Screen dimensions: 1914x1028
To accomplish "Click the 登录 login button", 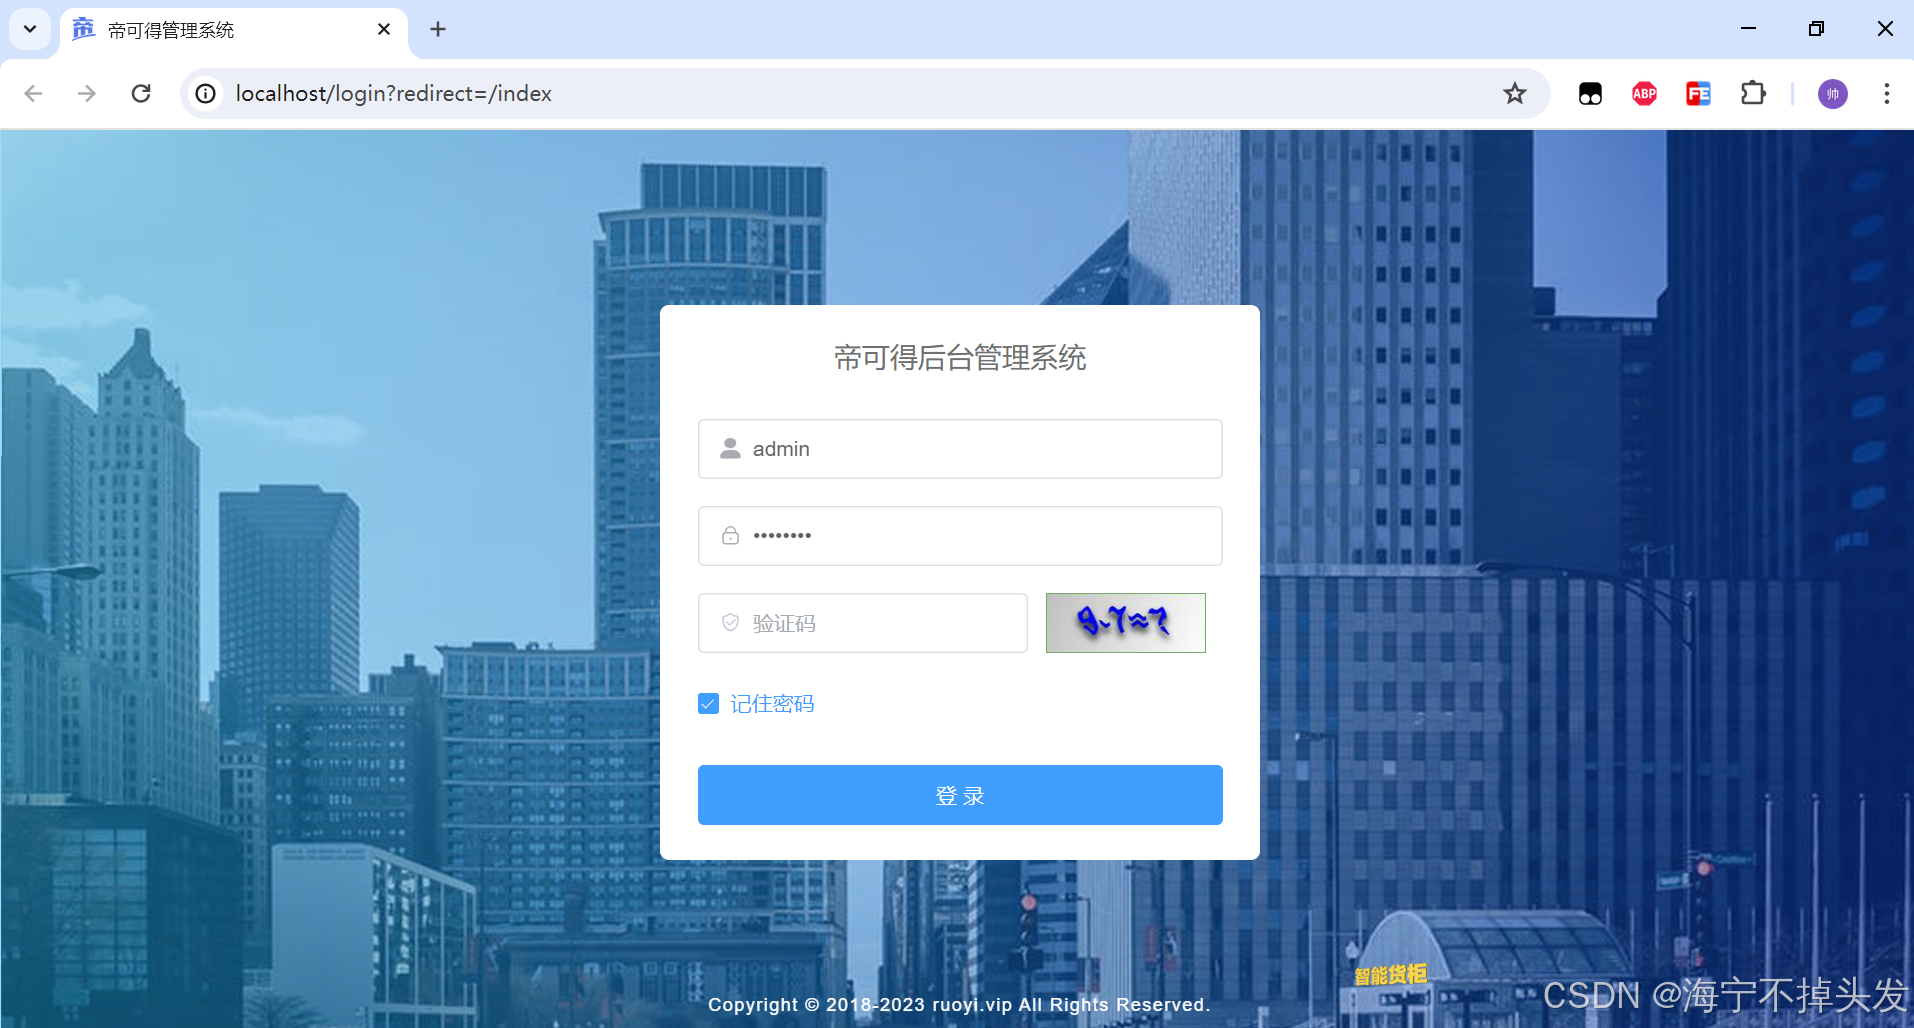I will pyautogui.click(x=960, y=795).
